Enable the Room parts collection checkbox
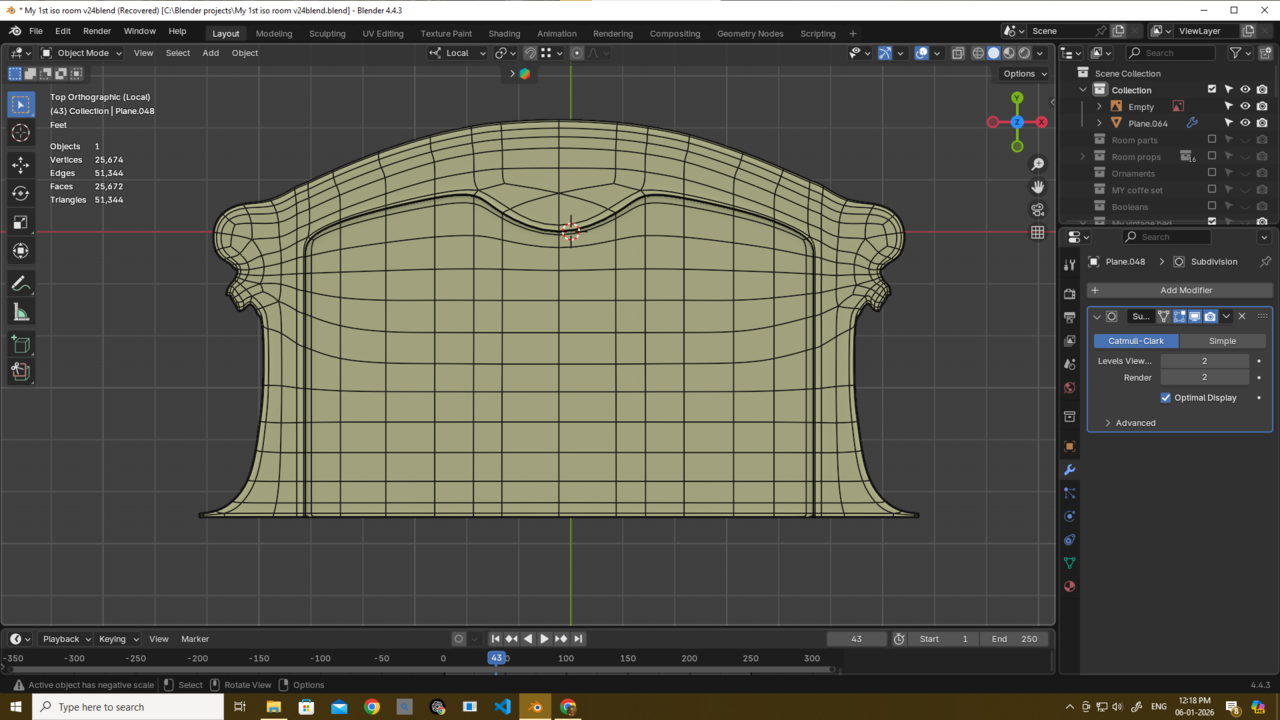 click(x=1212, y=140)
